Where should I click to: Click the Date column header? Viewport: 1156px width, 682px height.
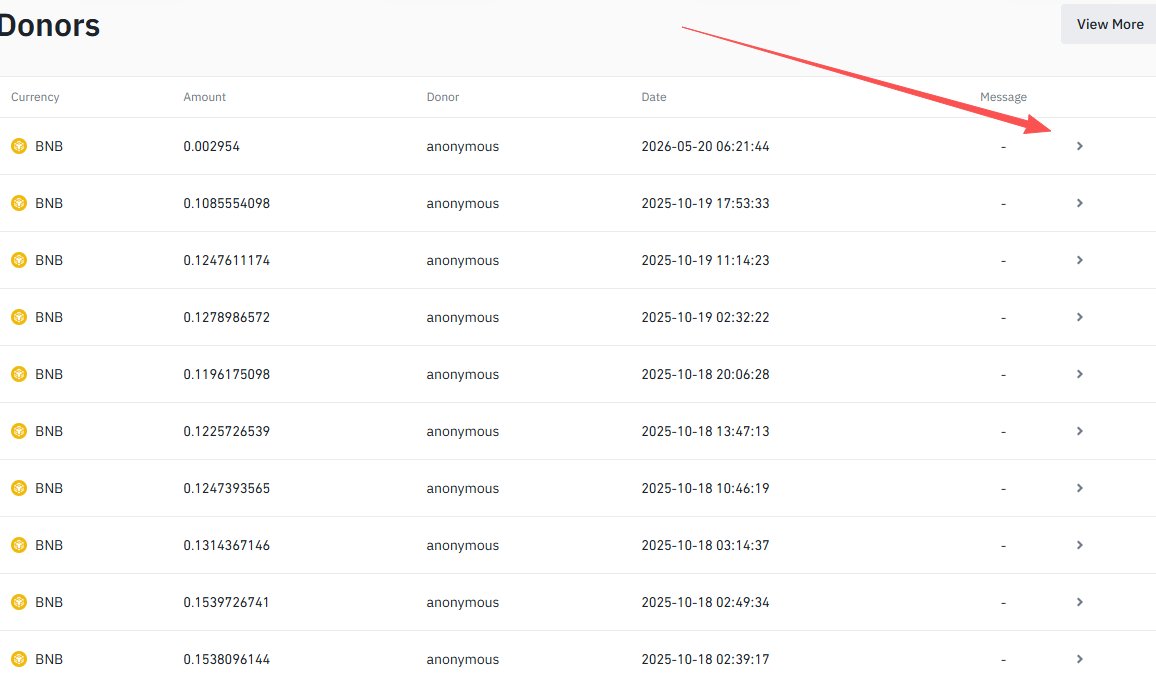pos(654,97)
